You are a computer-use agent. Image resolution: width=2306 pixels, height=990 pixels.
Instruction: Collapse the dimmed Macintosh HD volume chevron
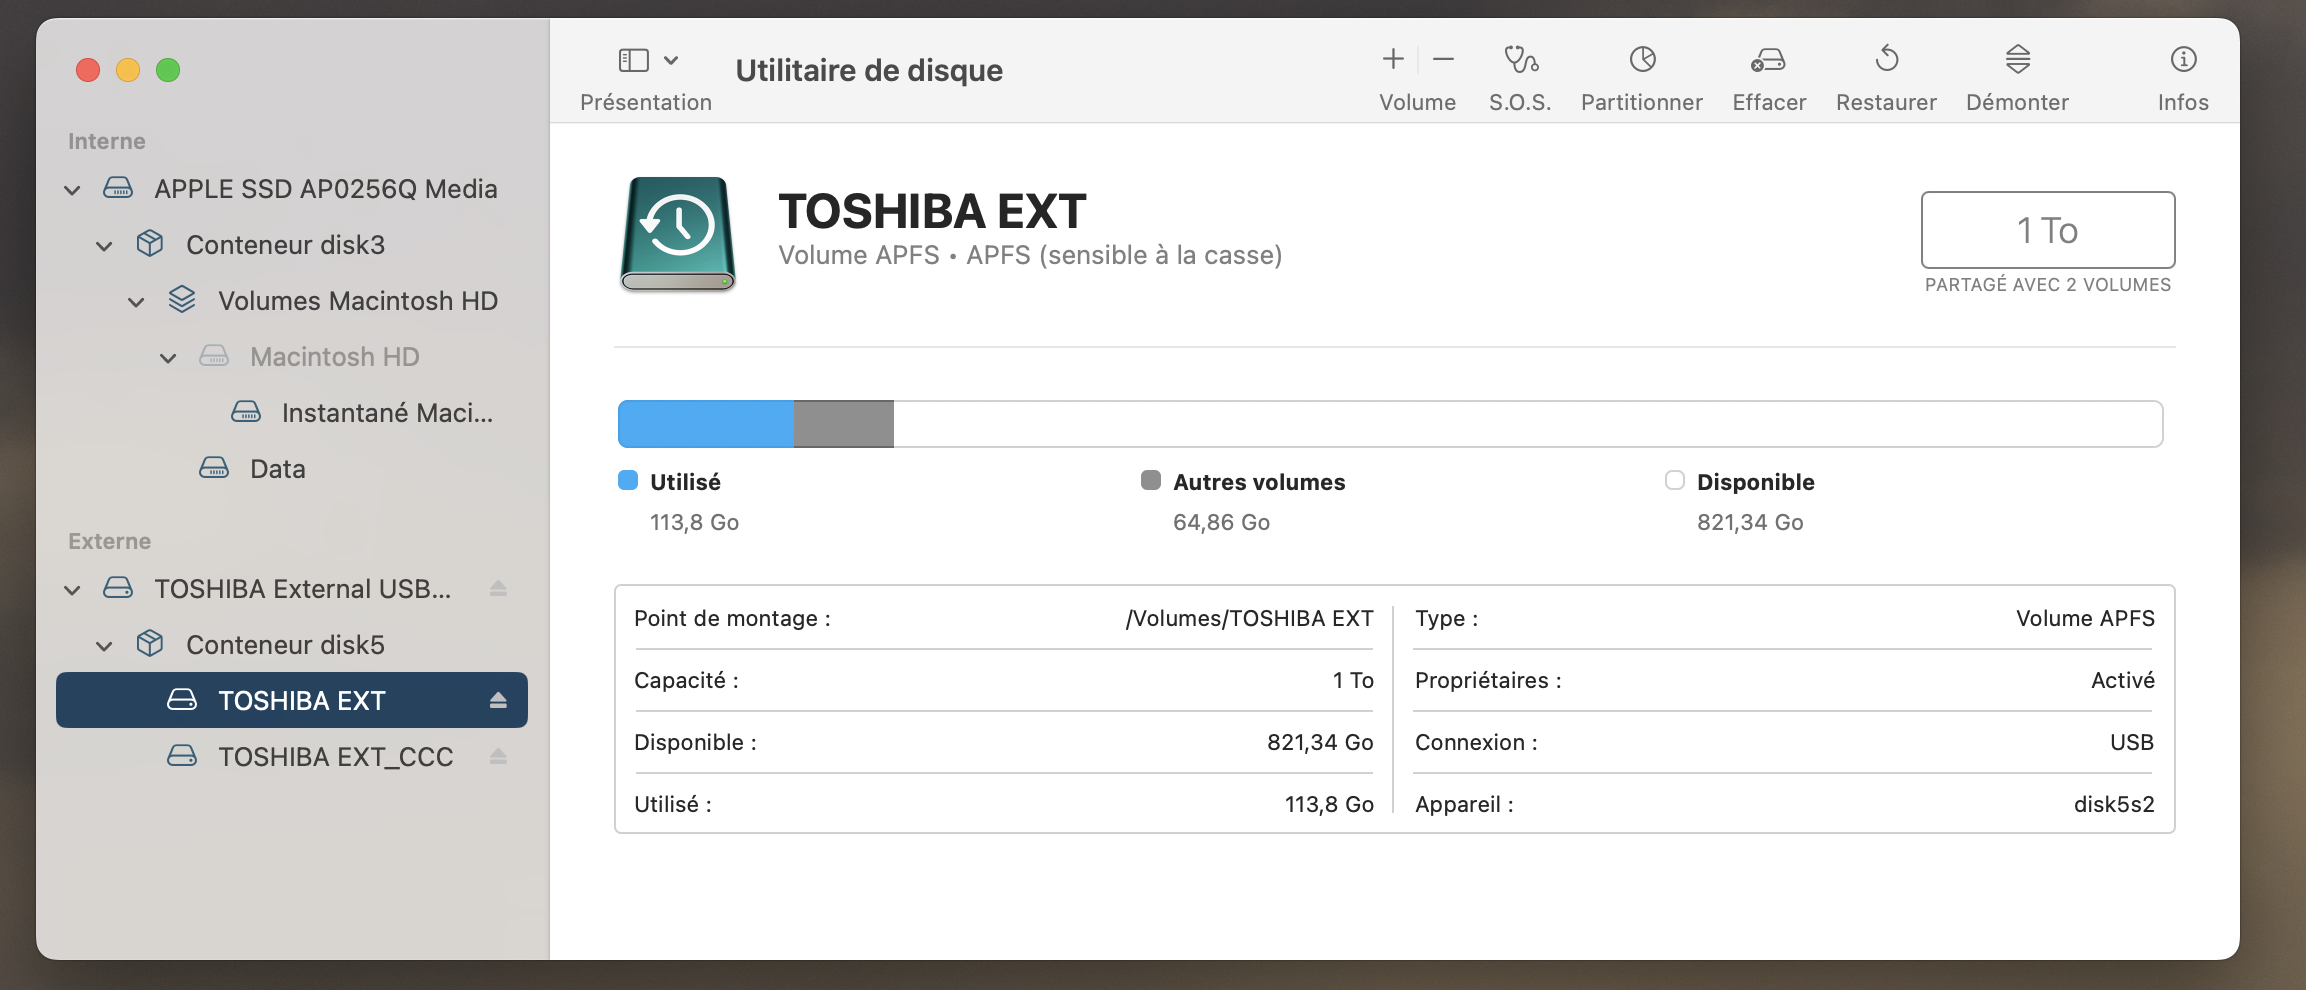(x=168, y=357)
